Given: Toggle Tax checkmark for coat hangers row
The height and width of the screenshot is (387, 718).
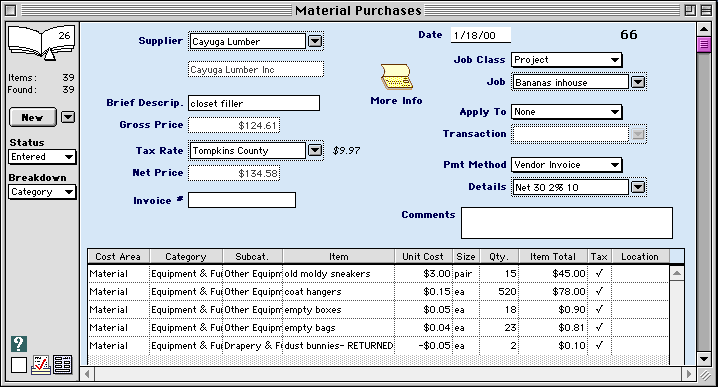Looking at the screenshot, I should pos(599,291).
